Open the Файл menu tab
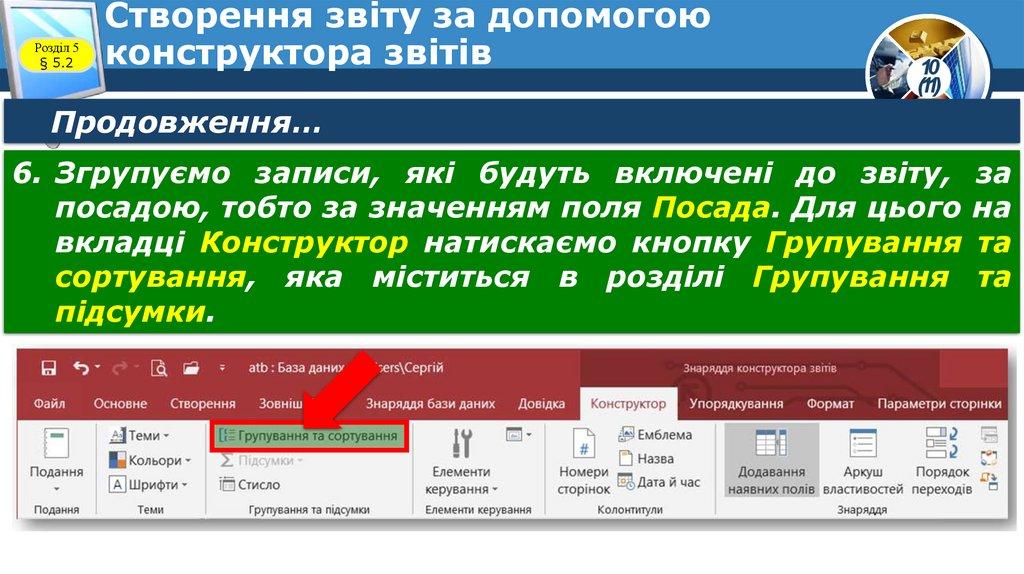Viewport: 1024px width, 574px height. pos(49,404)
